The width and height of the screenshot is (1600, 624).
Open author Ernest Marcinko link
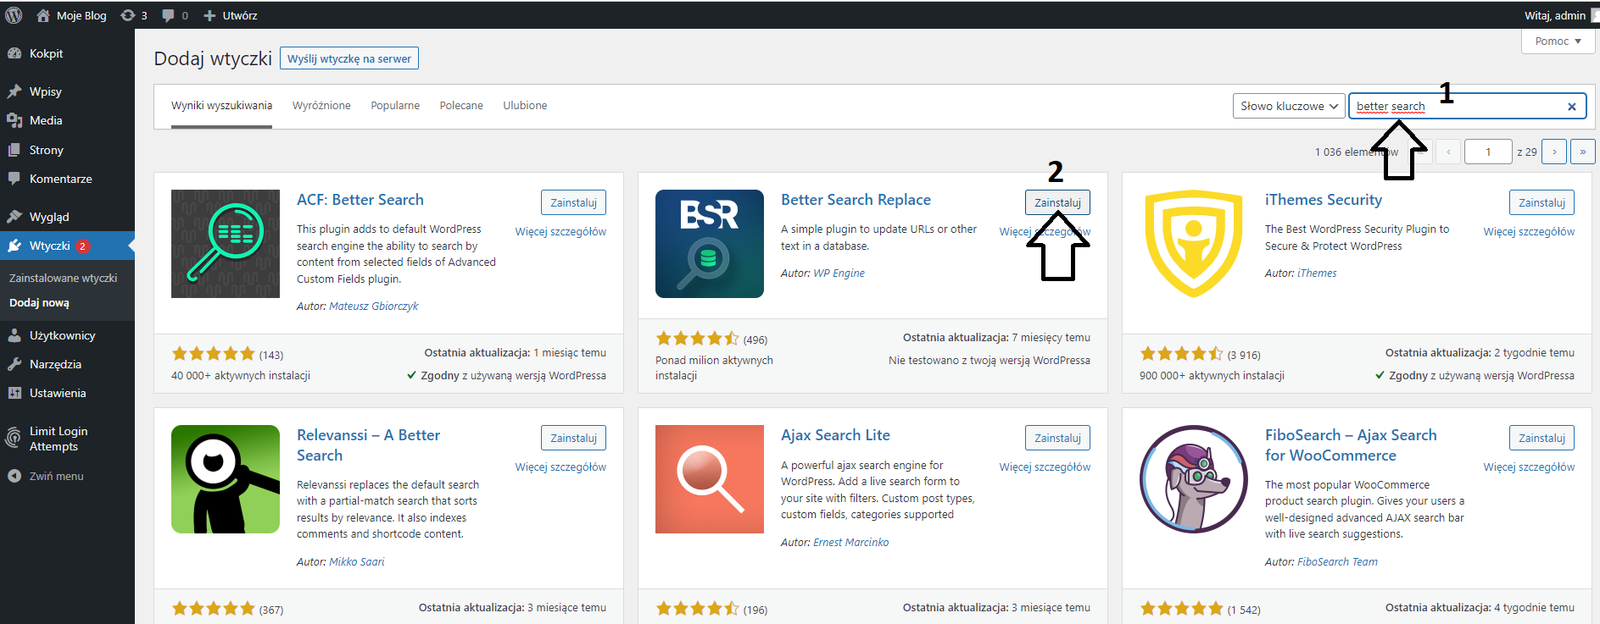[851, 542]
